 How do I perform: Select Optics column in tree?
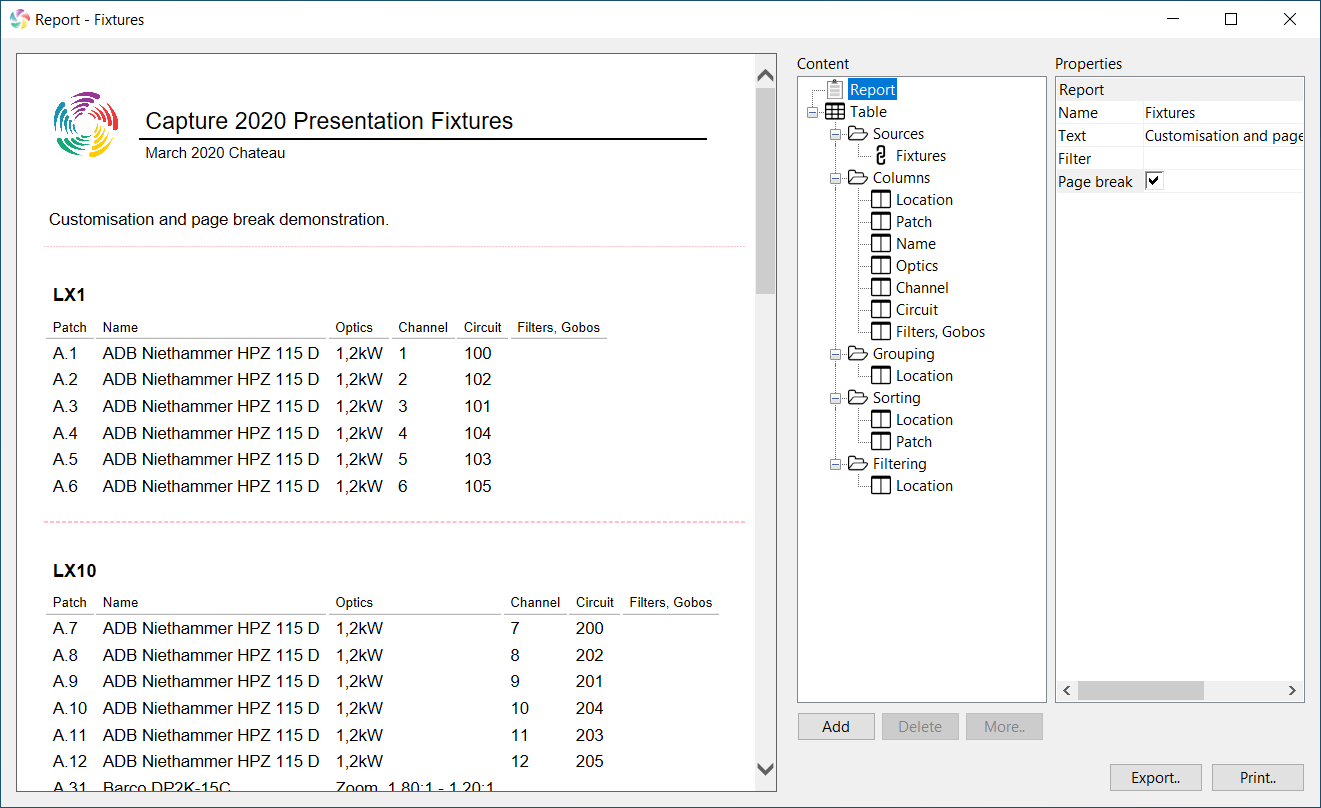click(x=917, y=266)
